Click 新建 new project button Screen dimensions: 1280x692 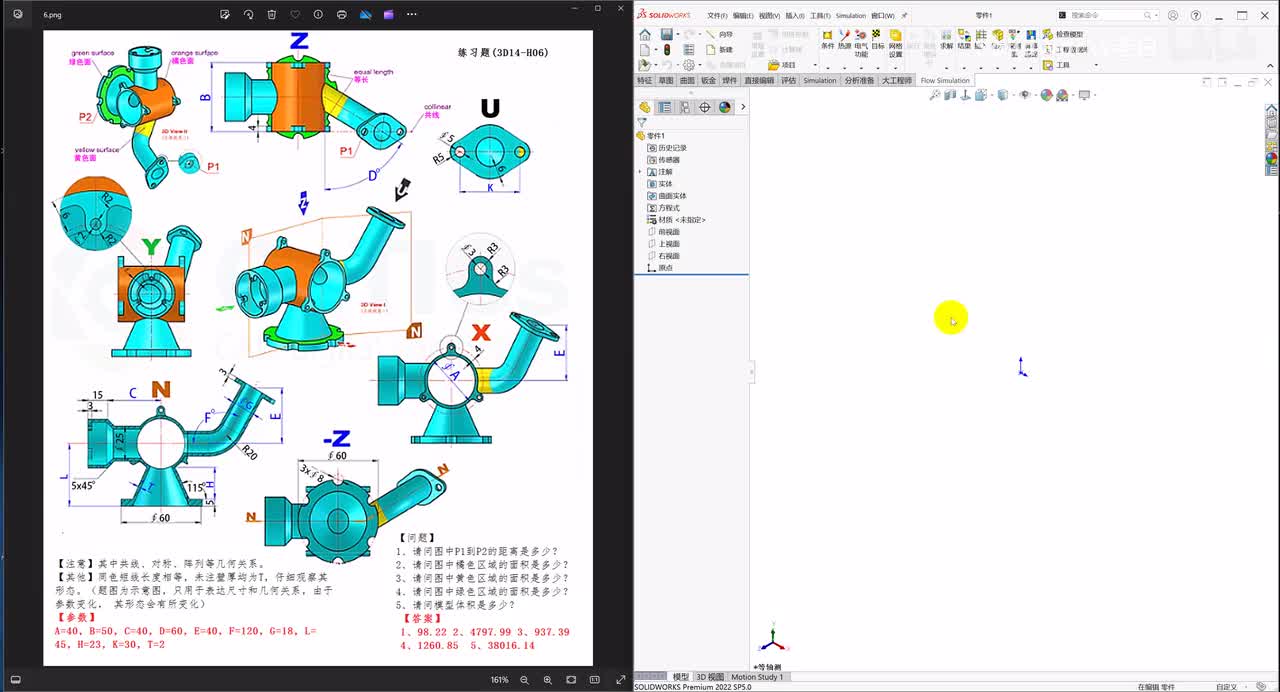(719, 49)
